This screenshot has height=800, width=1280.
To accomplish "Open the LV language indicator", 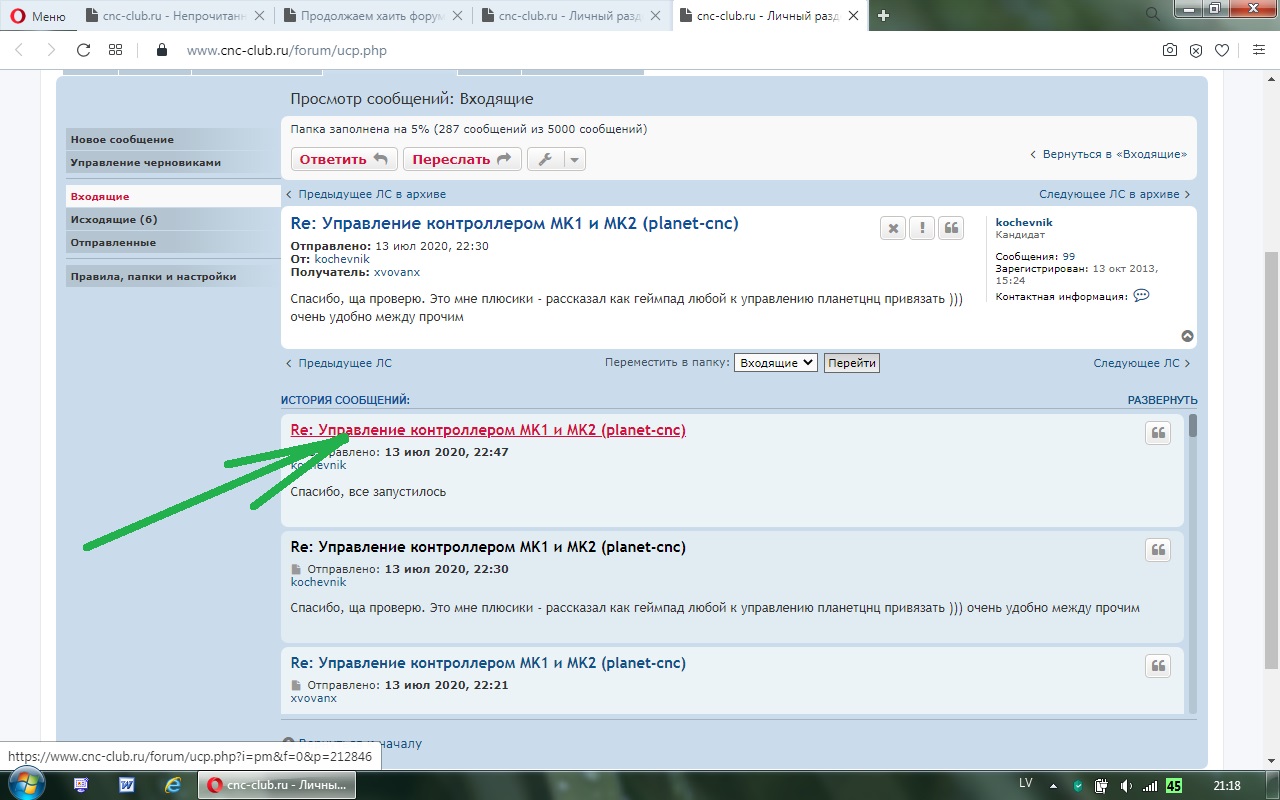I will click(x=1025, y=783).
